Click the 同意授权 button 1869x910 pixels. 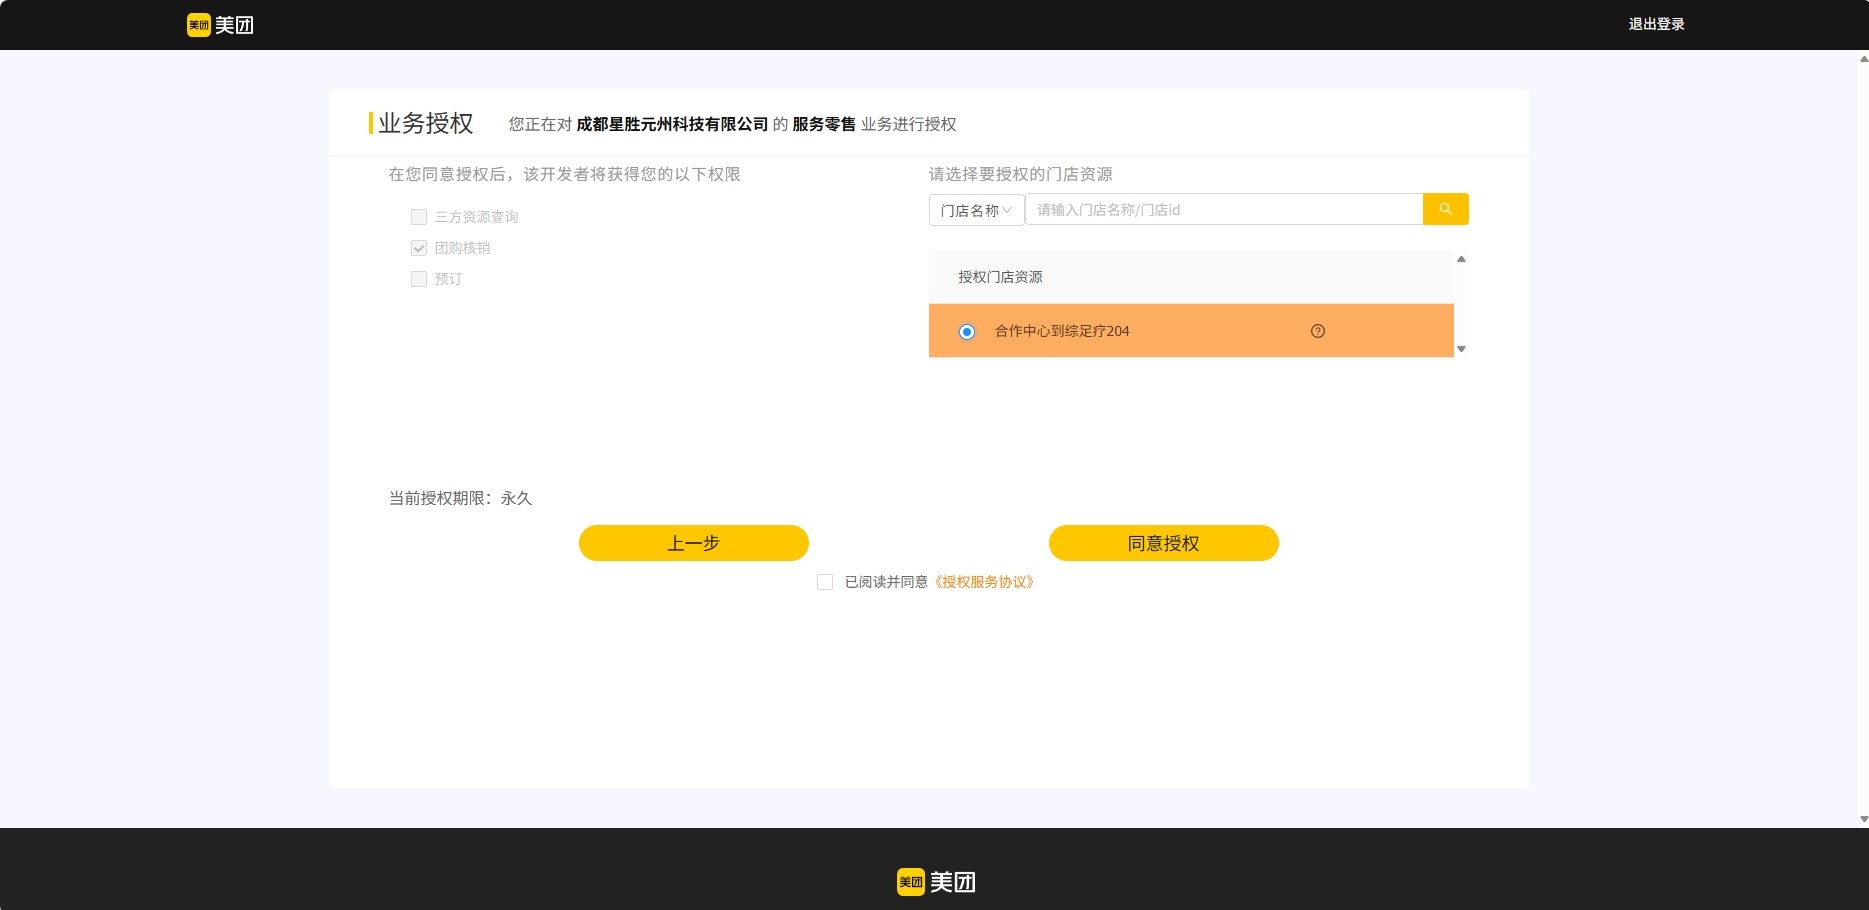1164,543
